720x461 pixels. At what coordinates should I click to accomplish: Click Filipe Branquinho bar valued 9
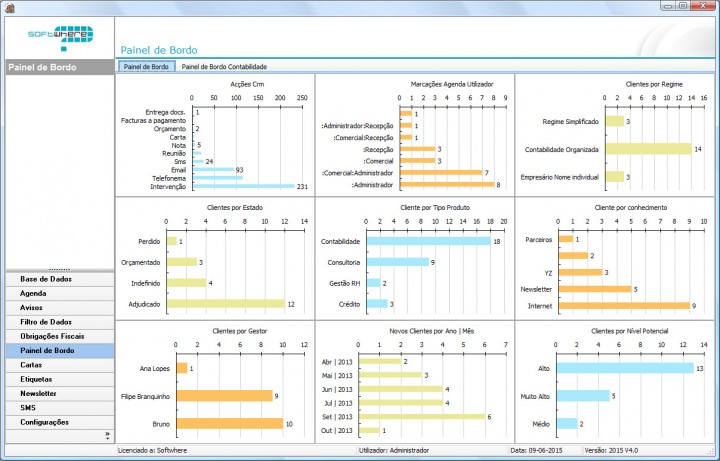click(225, 396)
